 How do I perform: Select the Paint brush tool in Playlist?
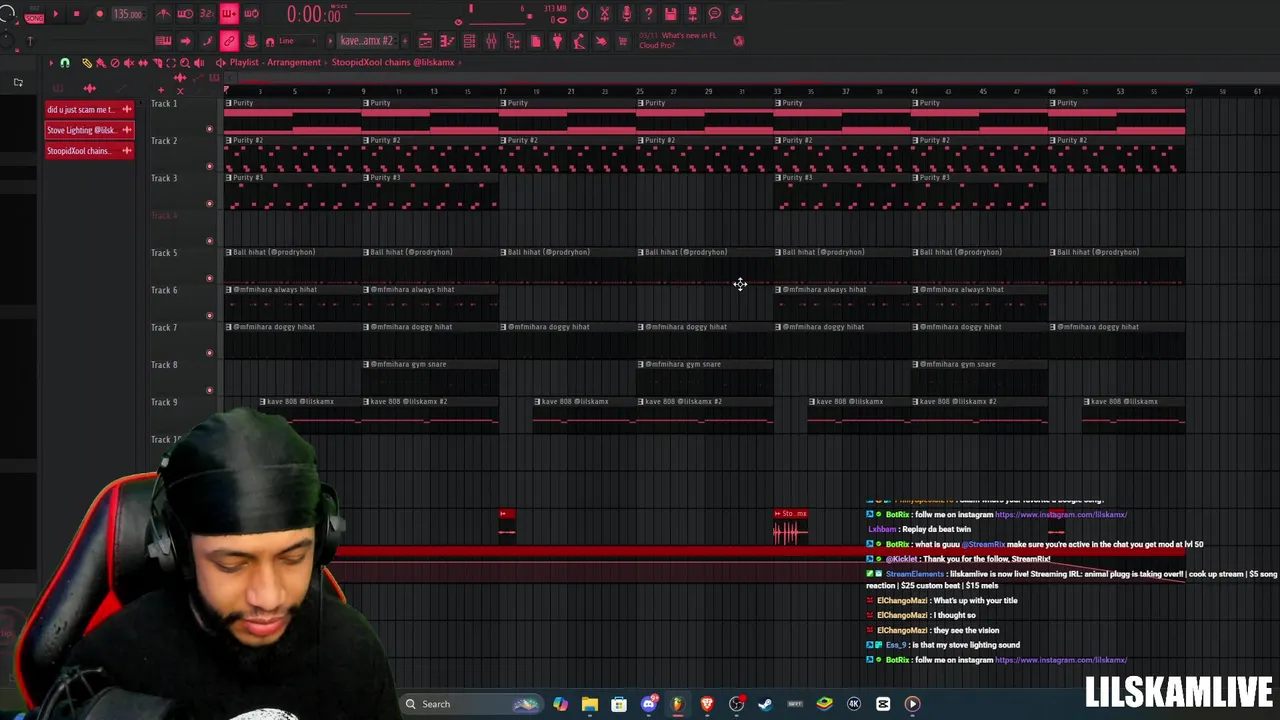click(101, 62)
